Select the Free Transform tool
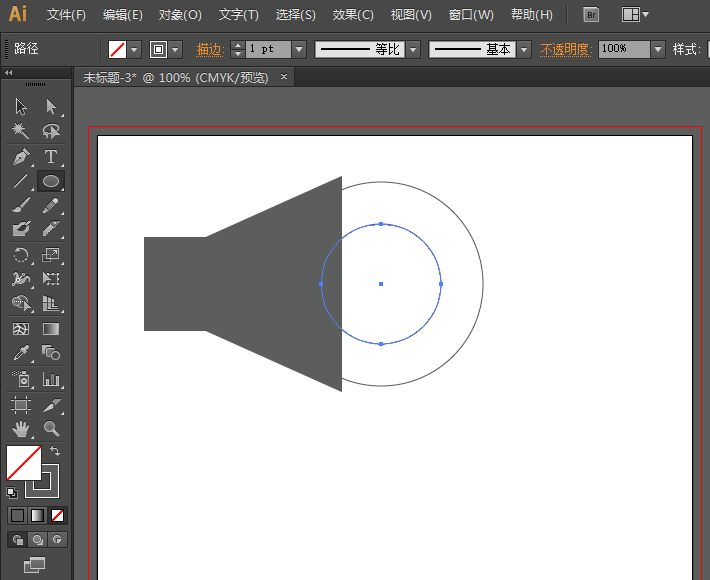710x580 pixels. pyautogui.click(x=51, y=278)
